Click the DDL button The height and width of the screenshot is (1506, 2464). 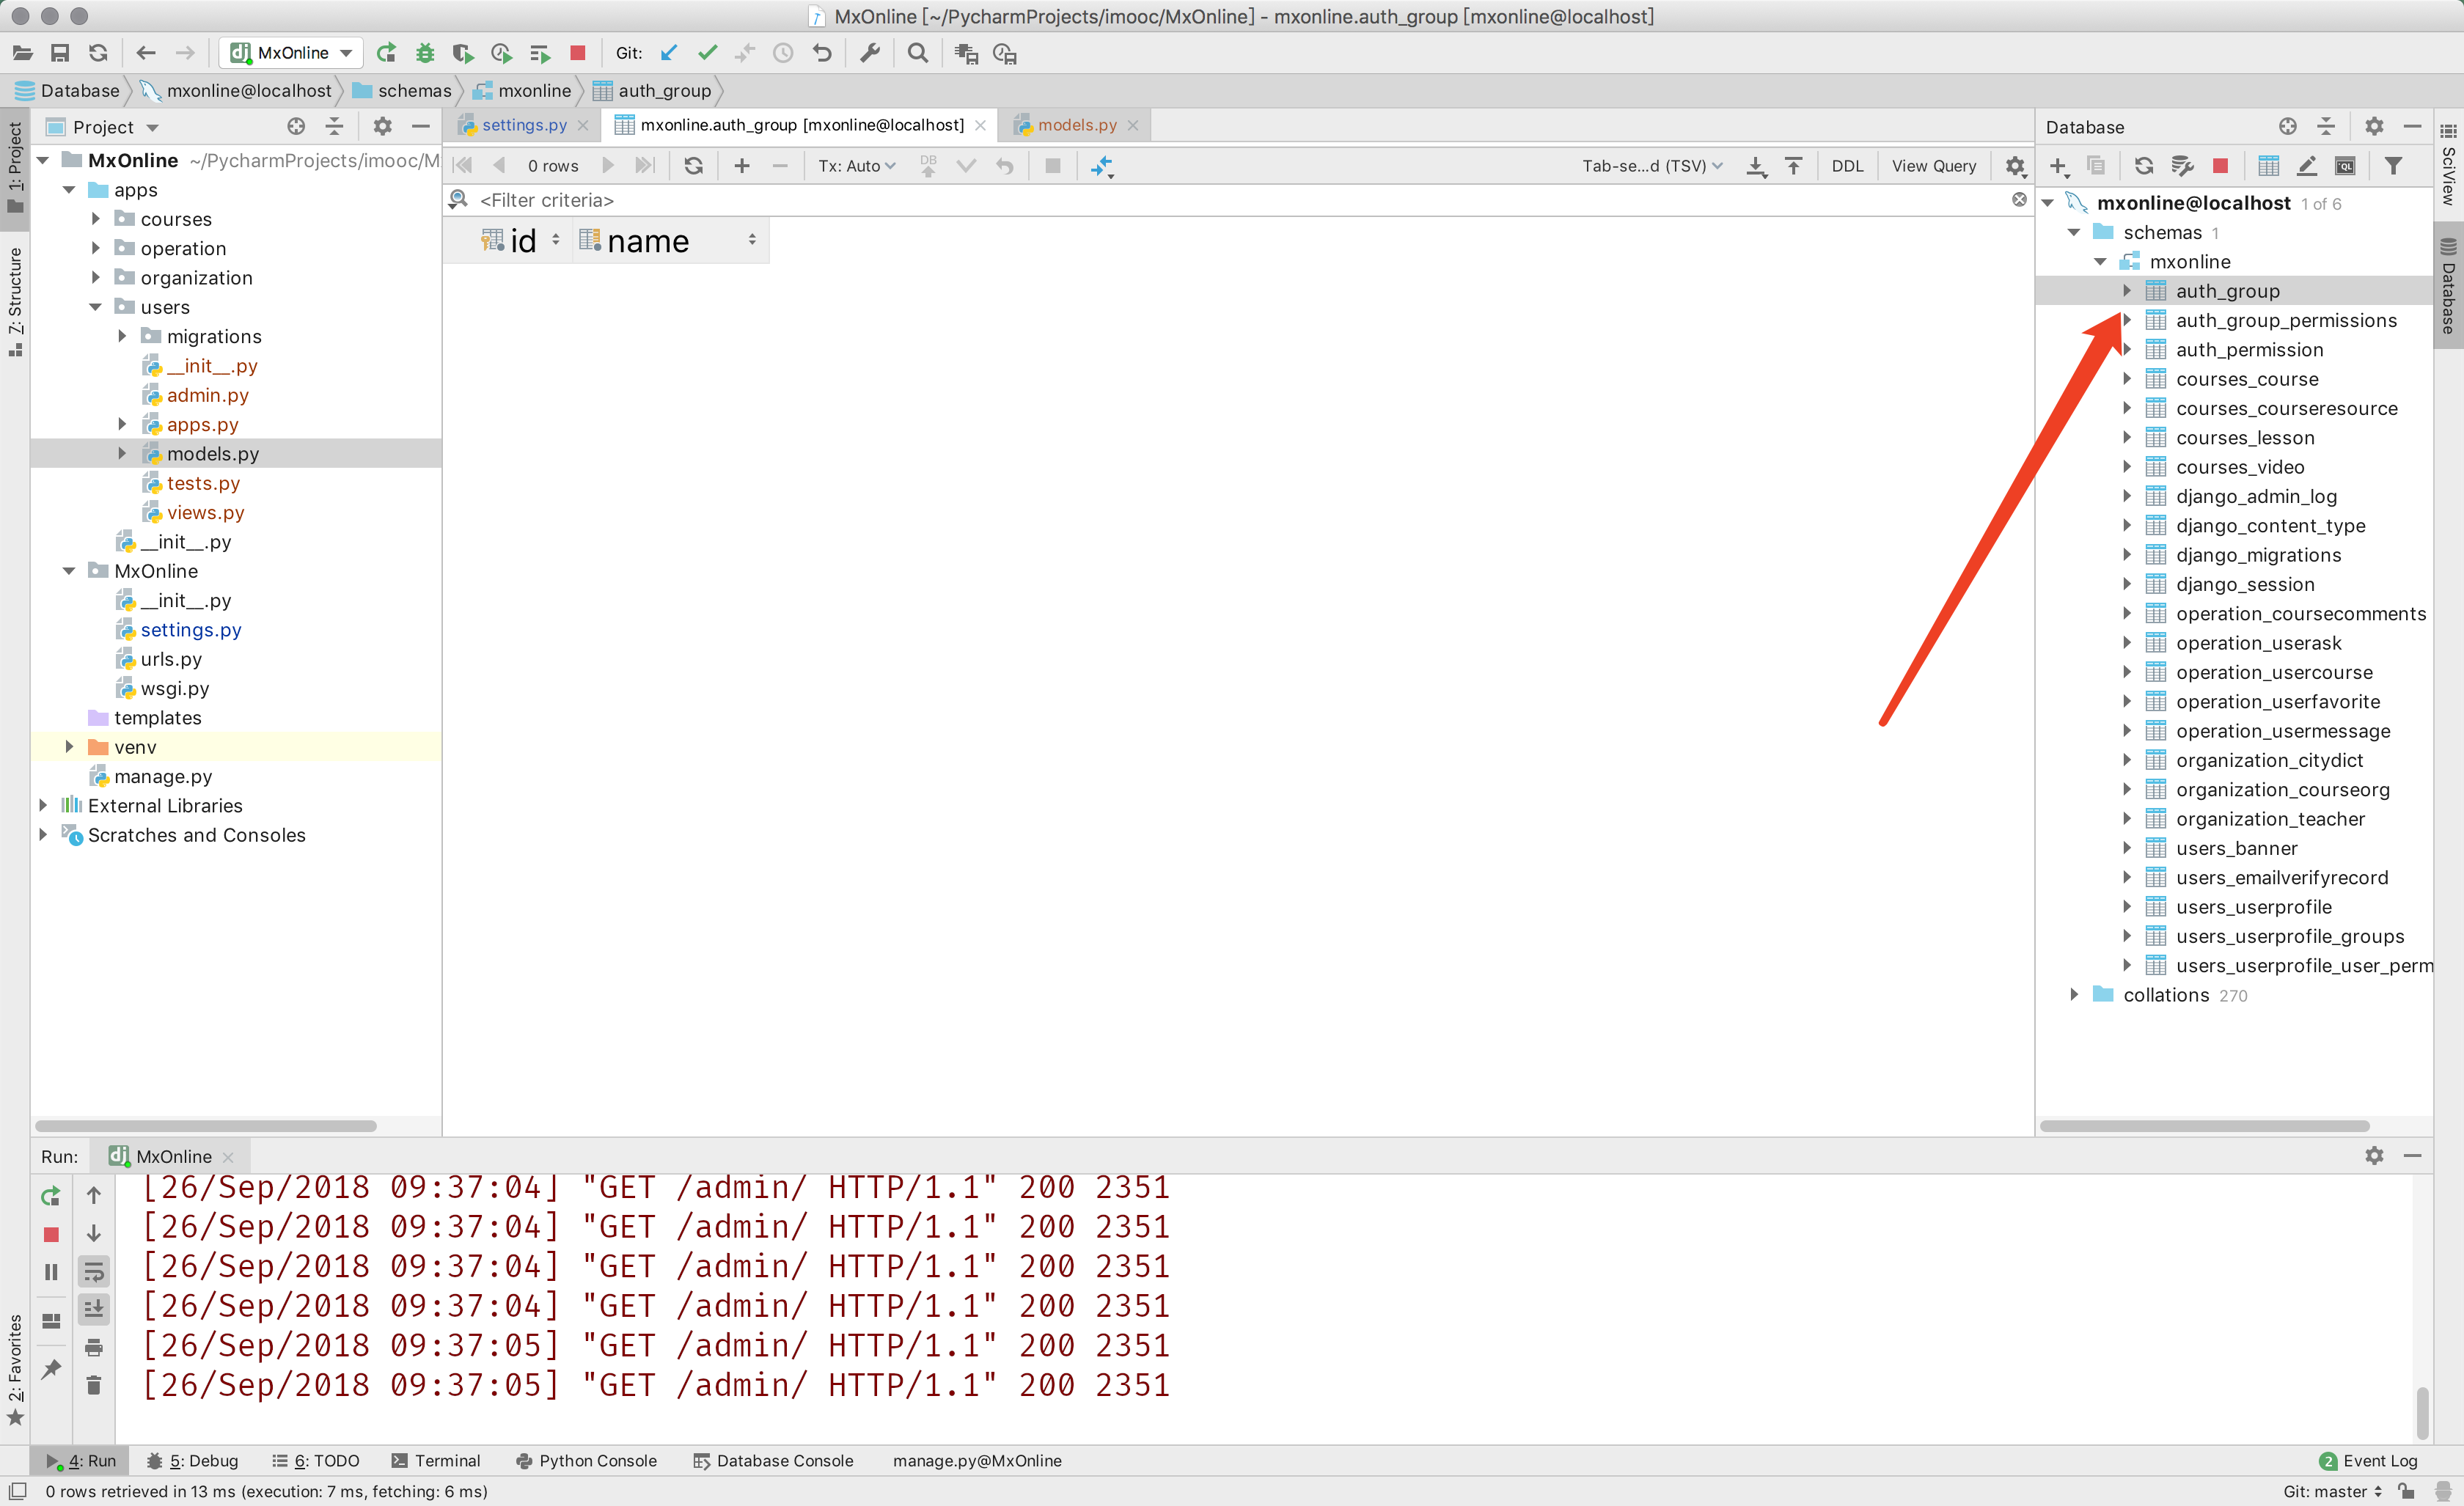(1846, 166)
